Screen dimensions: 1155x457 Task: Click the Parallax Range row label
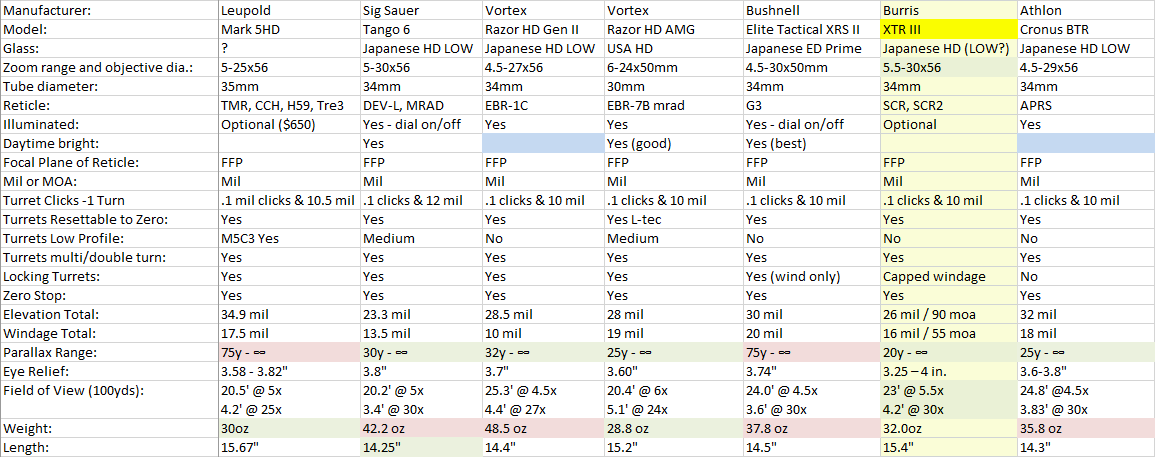(x=110, y=353)
